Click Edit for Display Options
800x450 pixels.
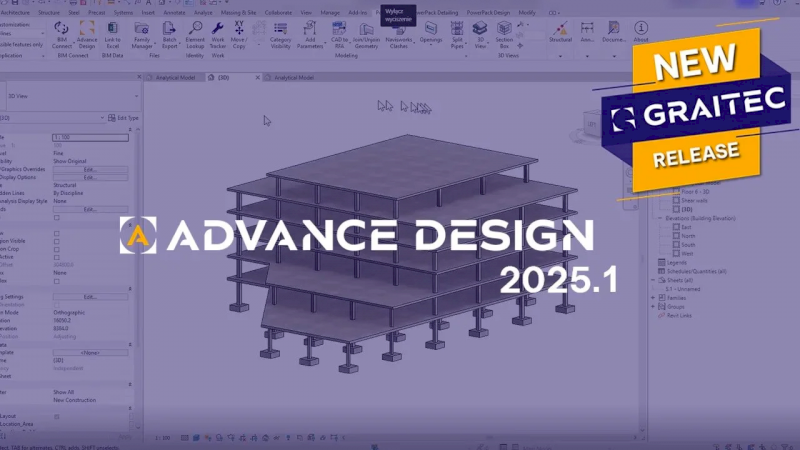[x=90, y=178]
